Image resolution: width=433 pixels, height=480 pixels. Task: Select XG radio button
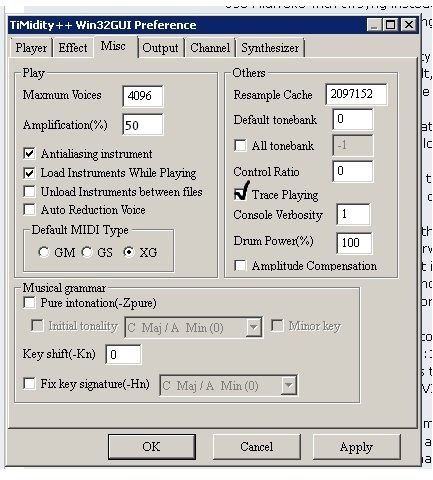coord(129,252)
